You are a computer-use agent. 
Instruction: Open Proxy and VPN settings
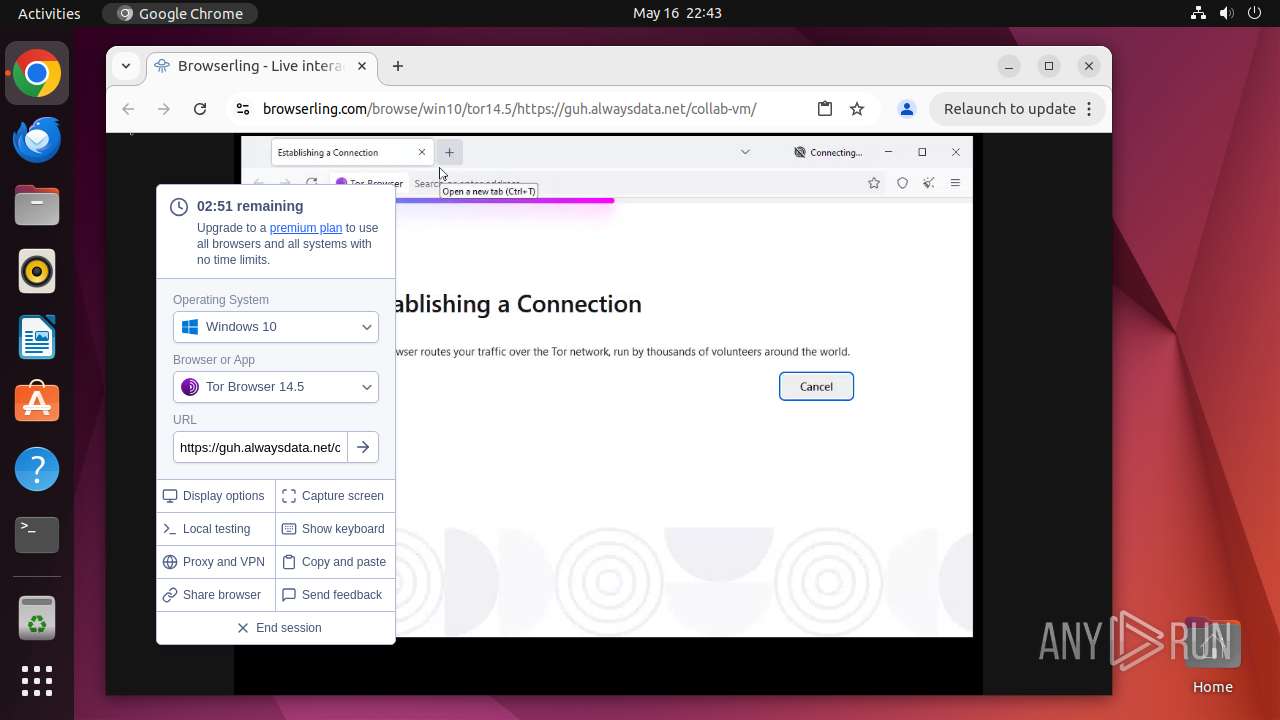pyautogui.click(x=215, y=562)
